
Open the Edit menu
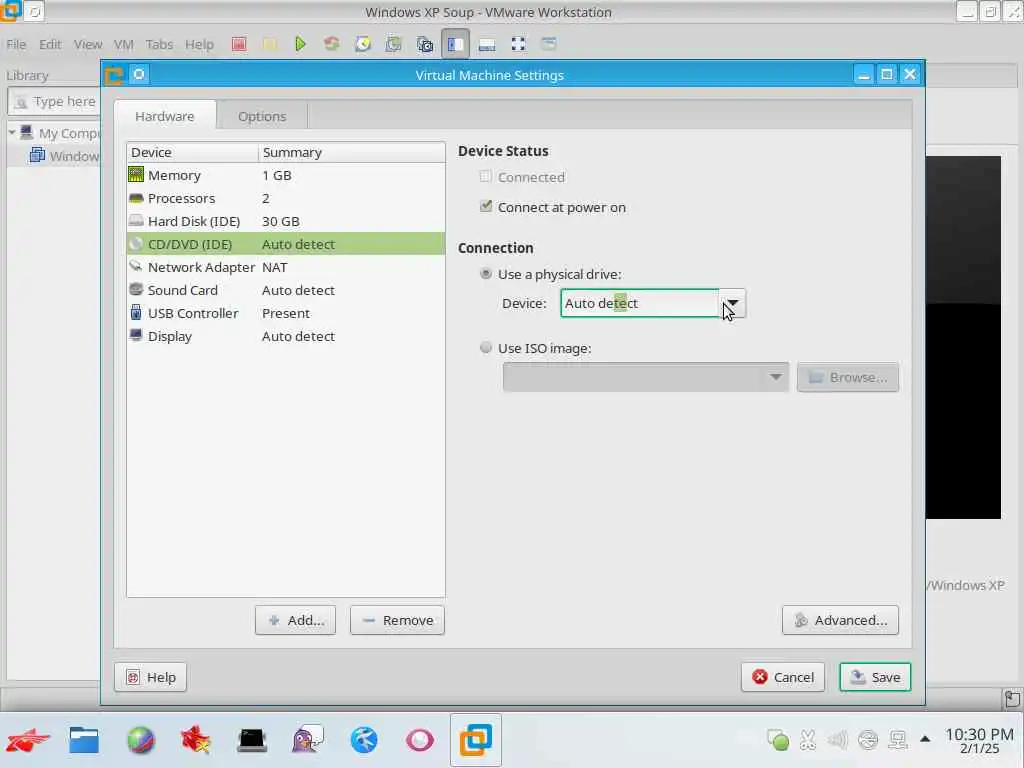(50, 44)
